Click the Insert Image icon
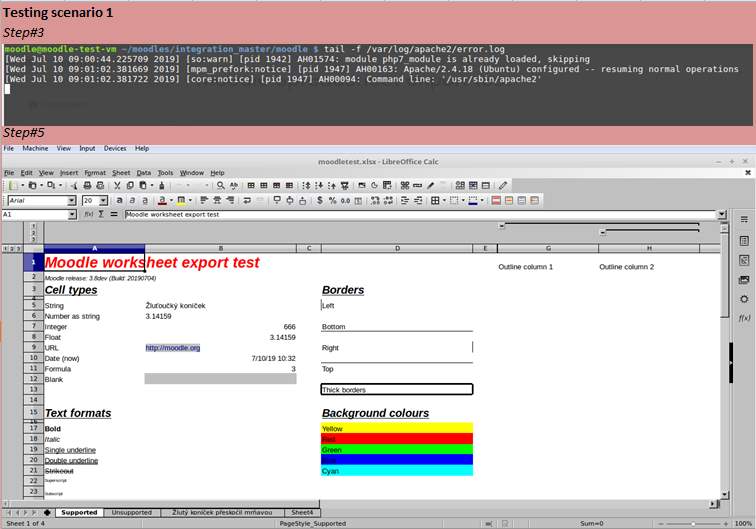 tap(362, 185)
